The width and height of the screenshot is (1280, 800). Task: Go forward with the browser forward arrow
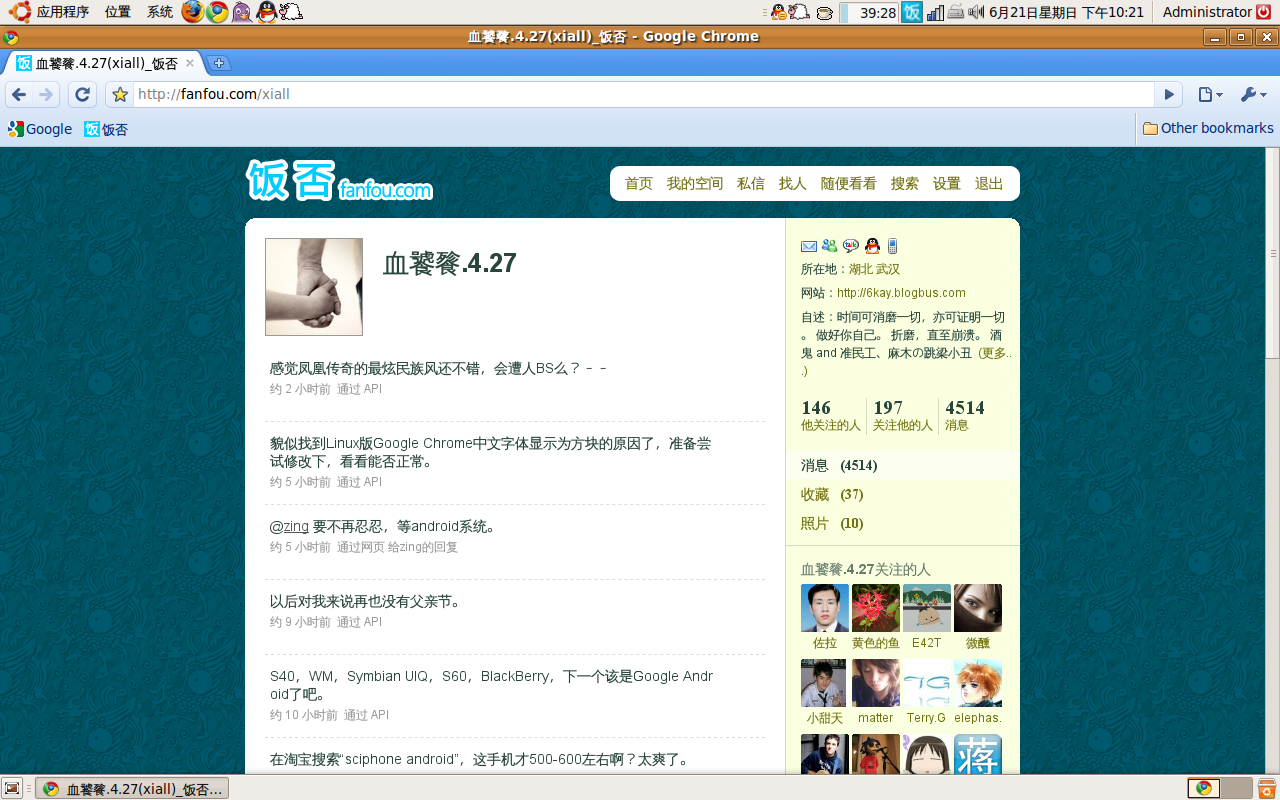coord(46,95)
